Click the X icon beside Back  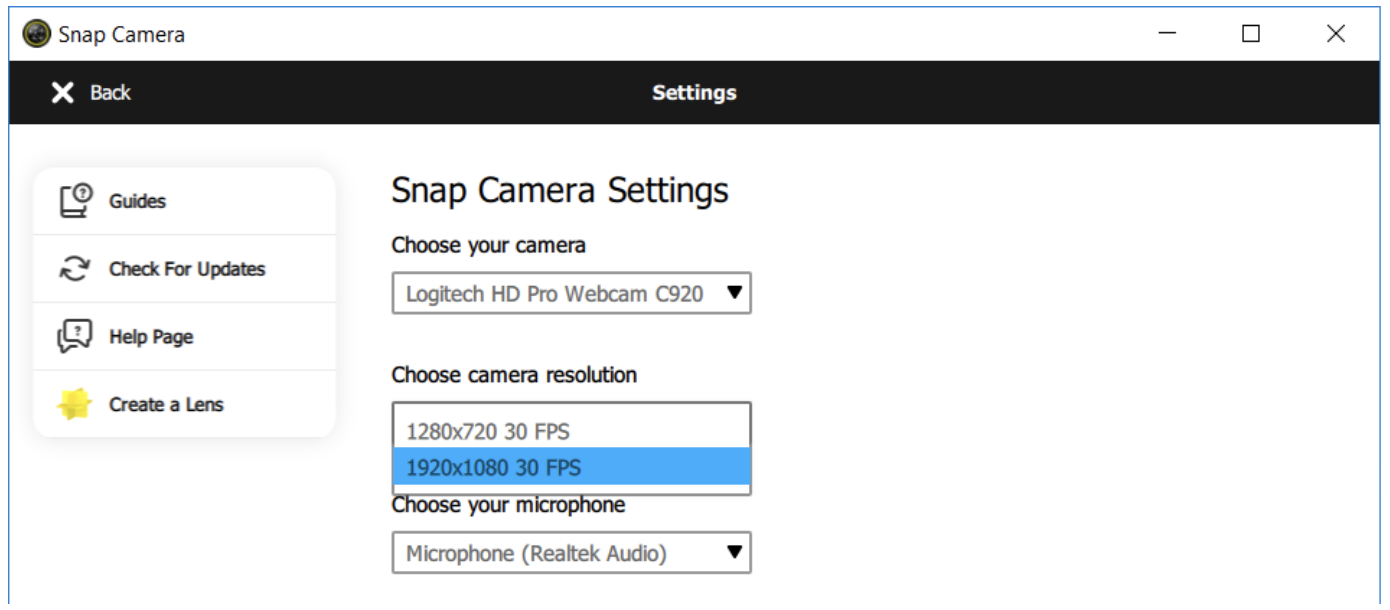click(62, 93)
